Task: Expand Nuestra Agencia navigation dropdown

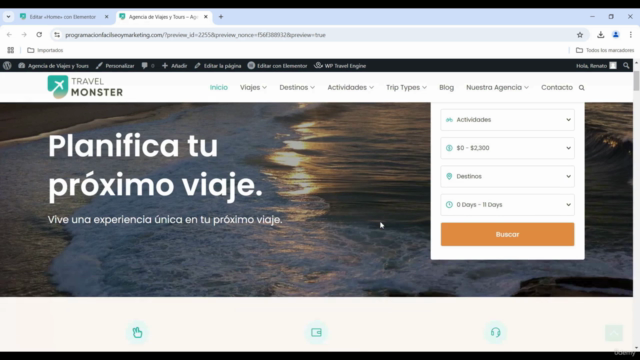Action: pyautogui.click(x=498, y=87)
